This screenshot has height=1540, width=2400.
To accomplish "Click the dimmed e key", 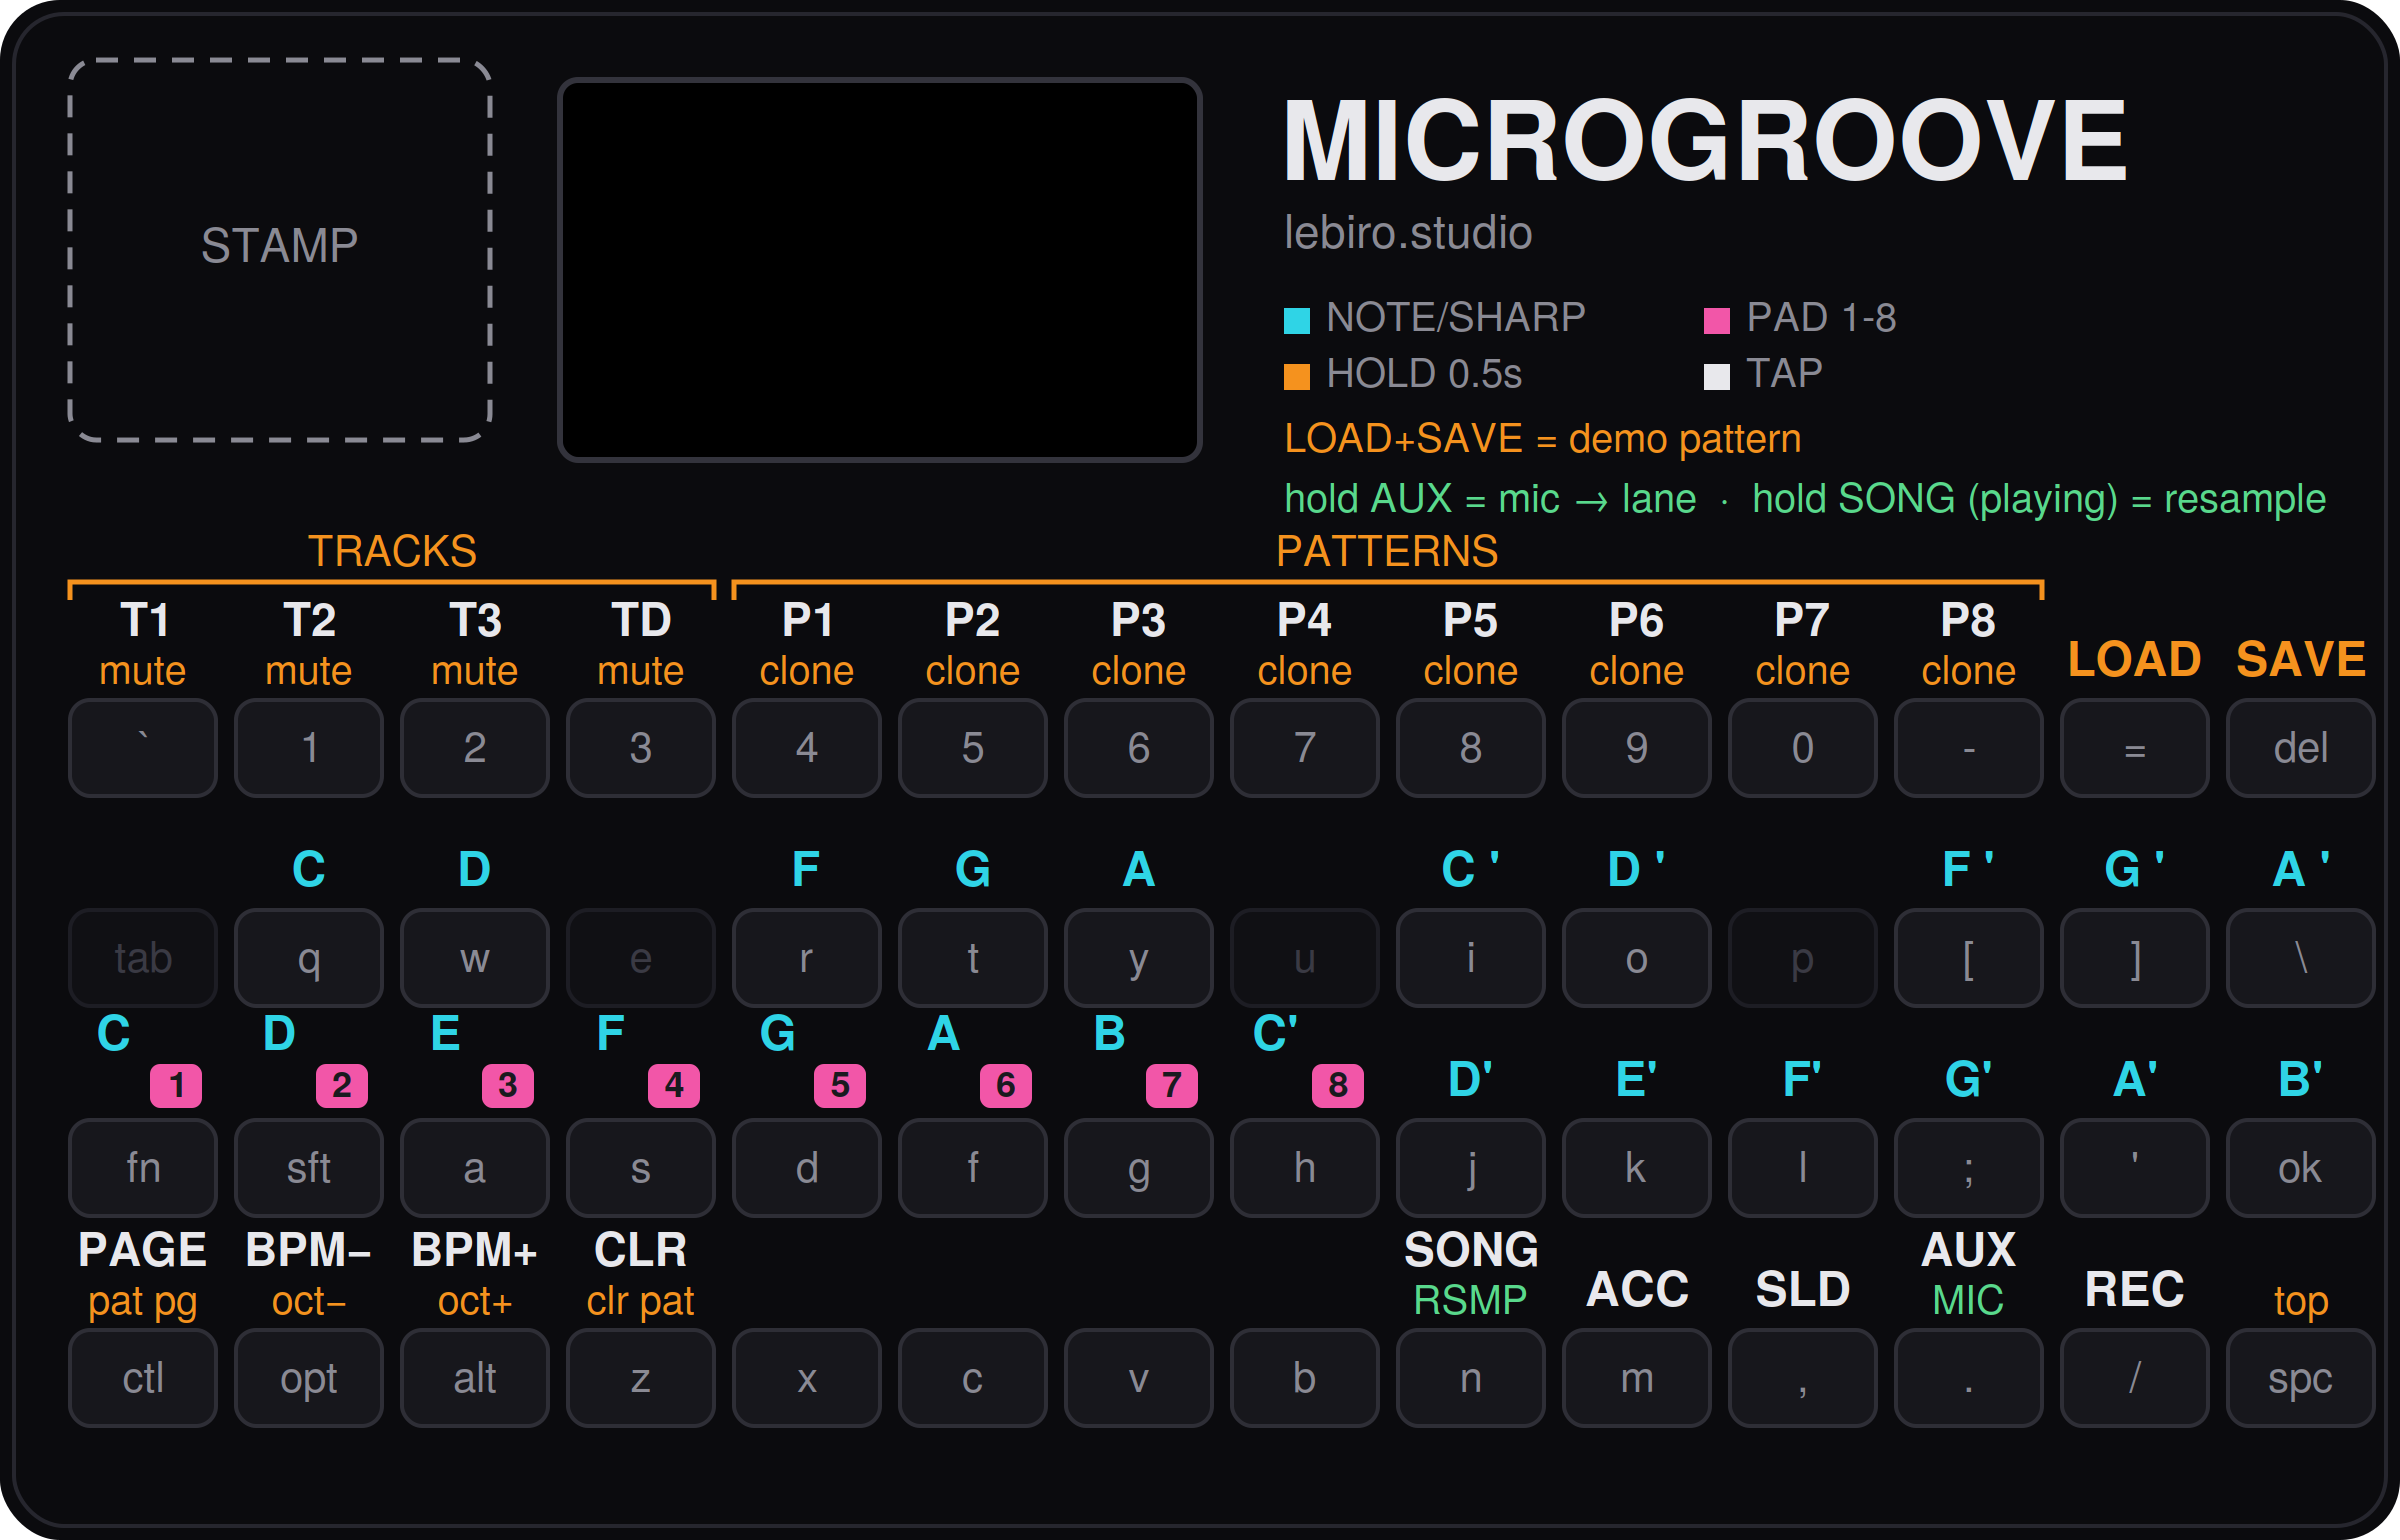I will click(x=641, y=958).
